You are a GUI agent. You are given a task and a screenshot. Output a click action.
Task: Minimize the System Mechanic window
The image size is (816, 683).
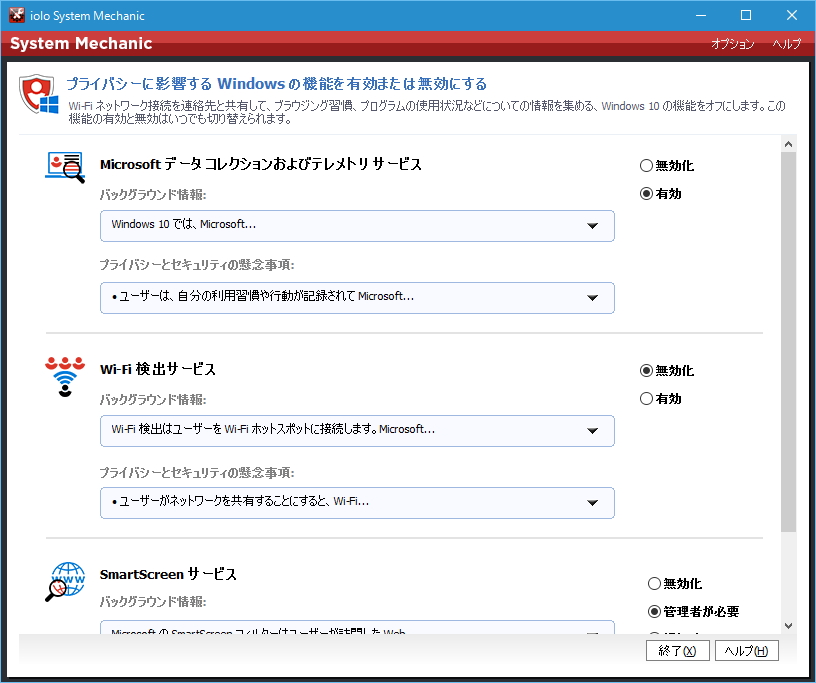click(701, 15)
